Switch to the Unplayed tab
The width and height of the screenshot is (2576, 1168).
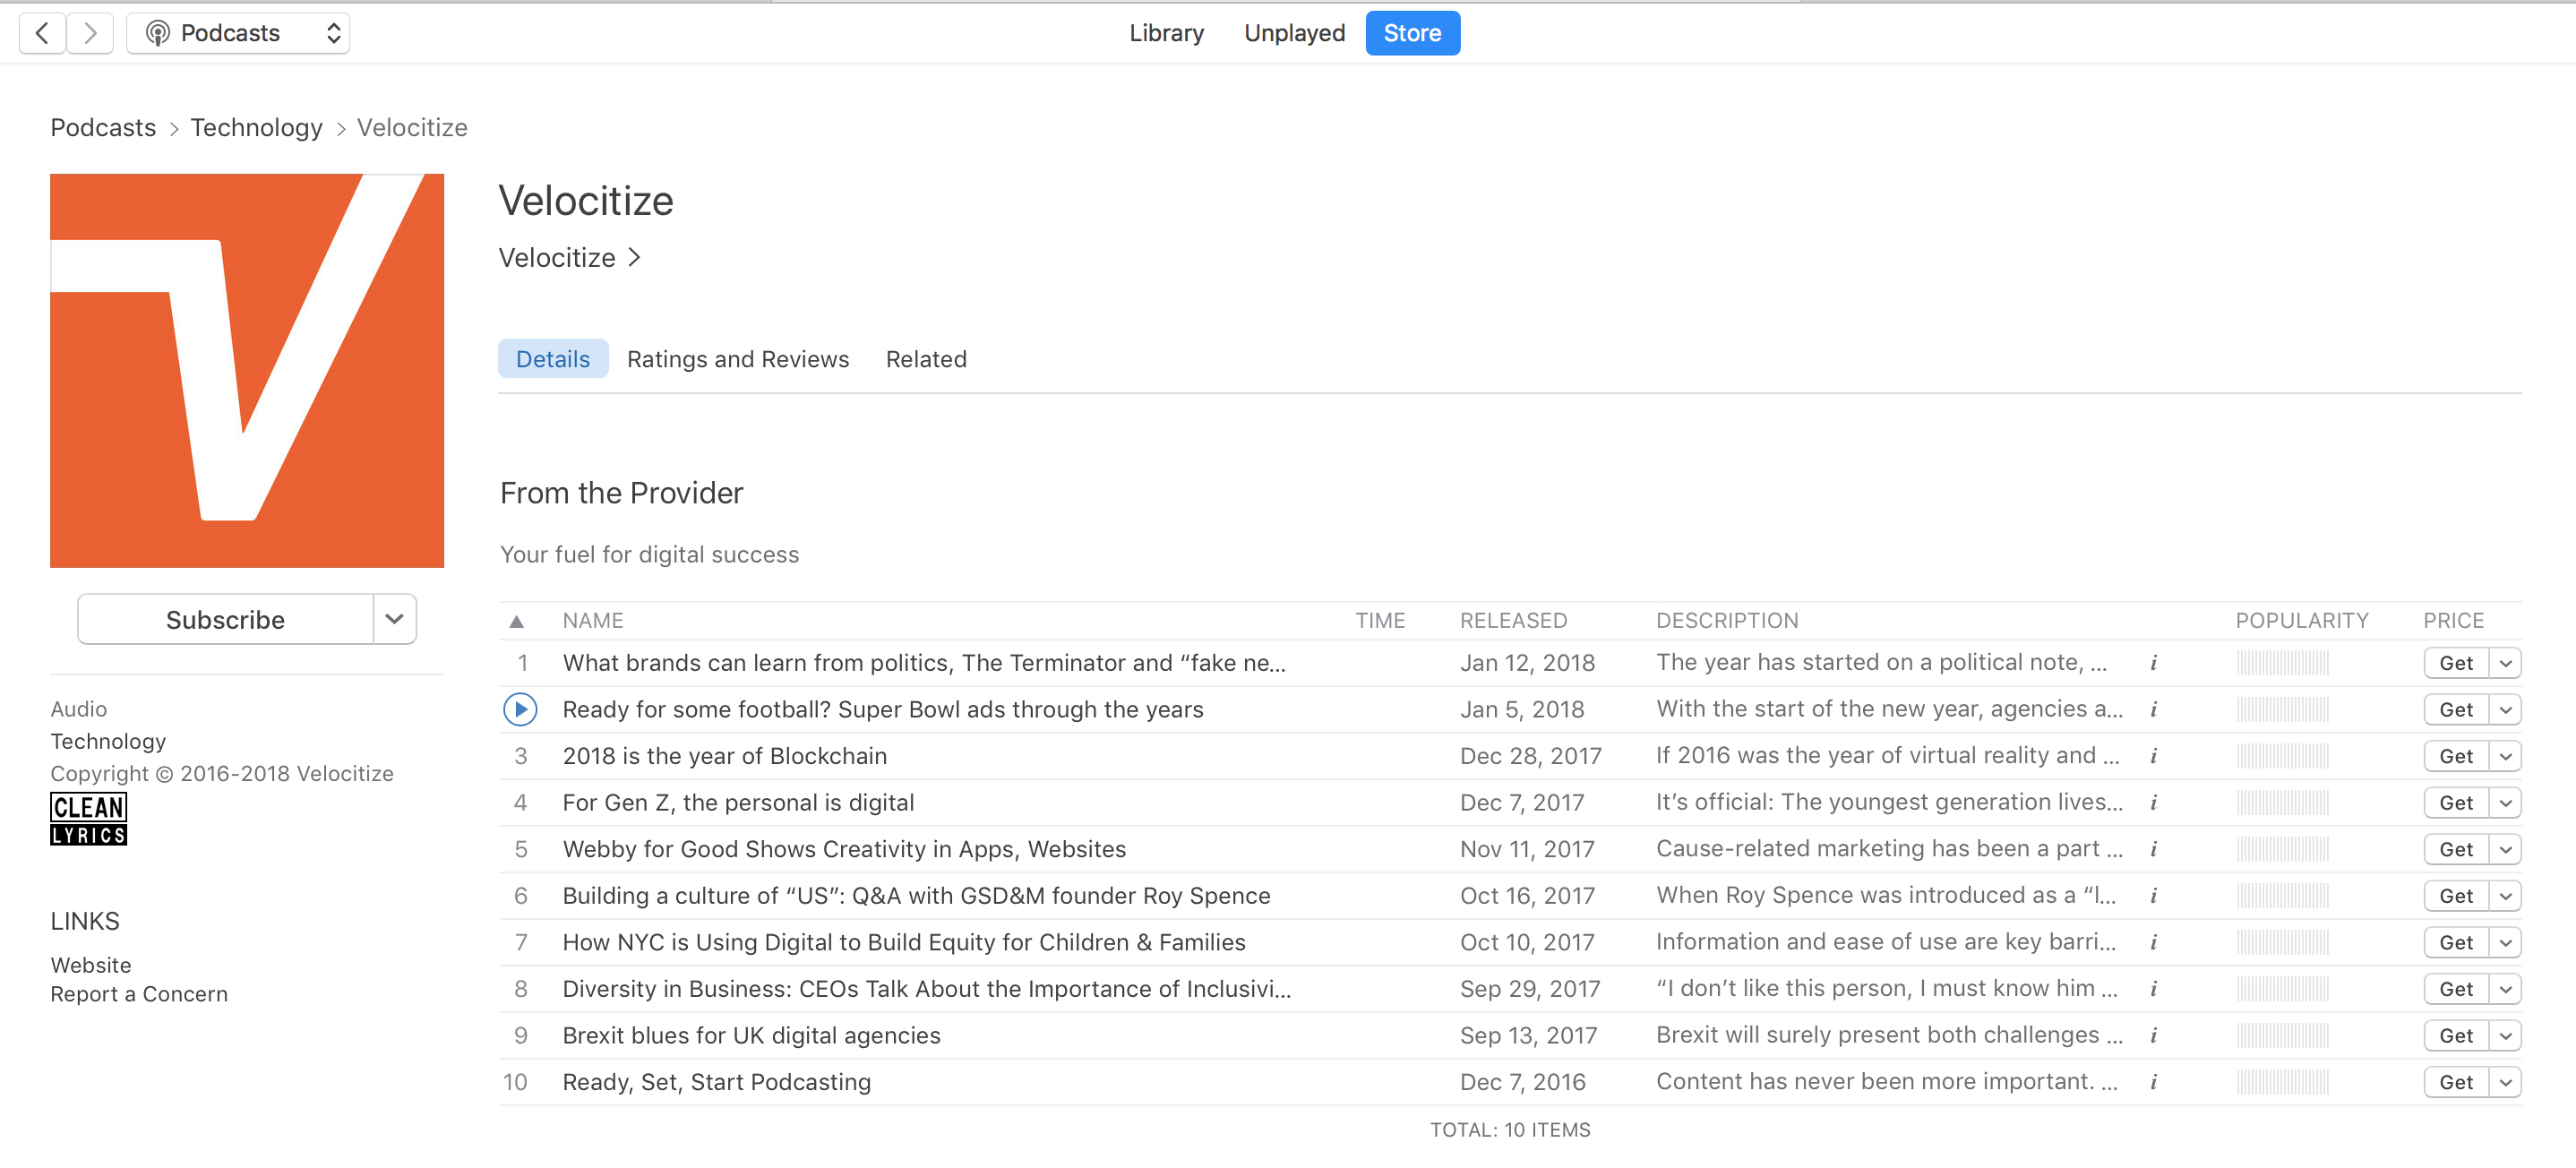[x=1294, y=33]
